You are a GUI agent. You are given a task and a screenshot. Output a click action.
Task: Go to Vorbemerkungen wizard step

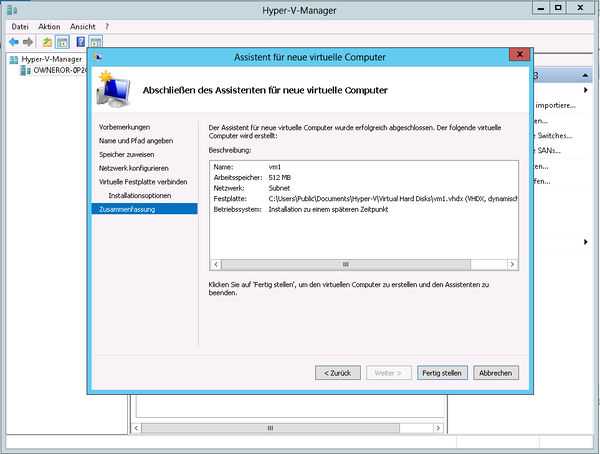[124, 127]
